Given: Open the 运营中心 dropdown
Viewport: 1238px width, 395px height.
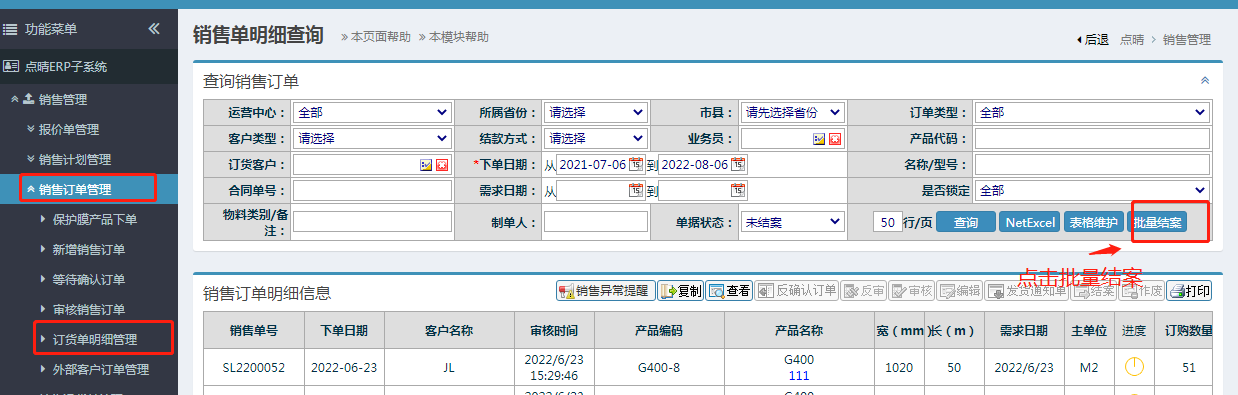Looking at the screenshot, I should pos(372,113).
